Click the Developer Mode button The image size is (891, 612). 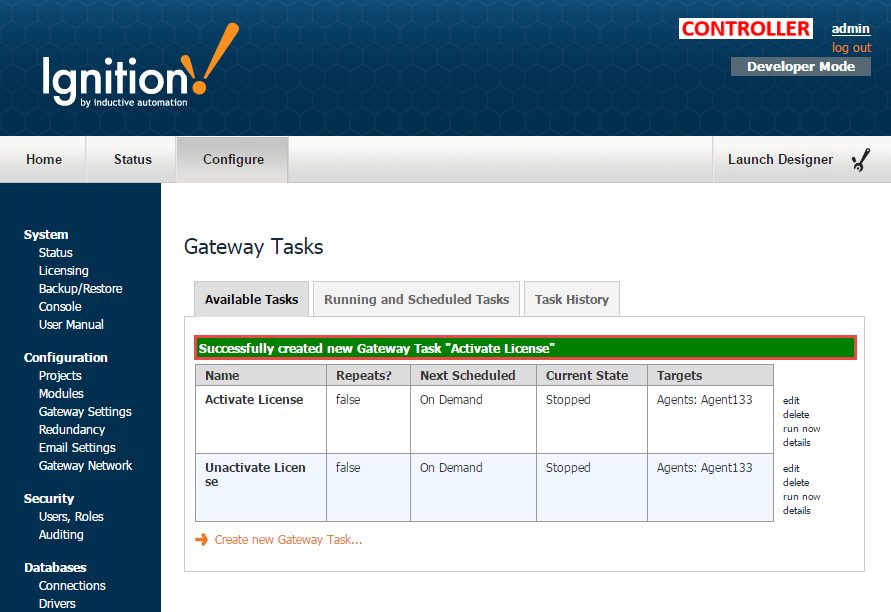tap(801, 66)
